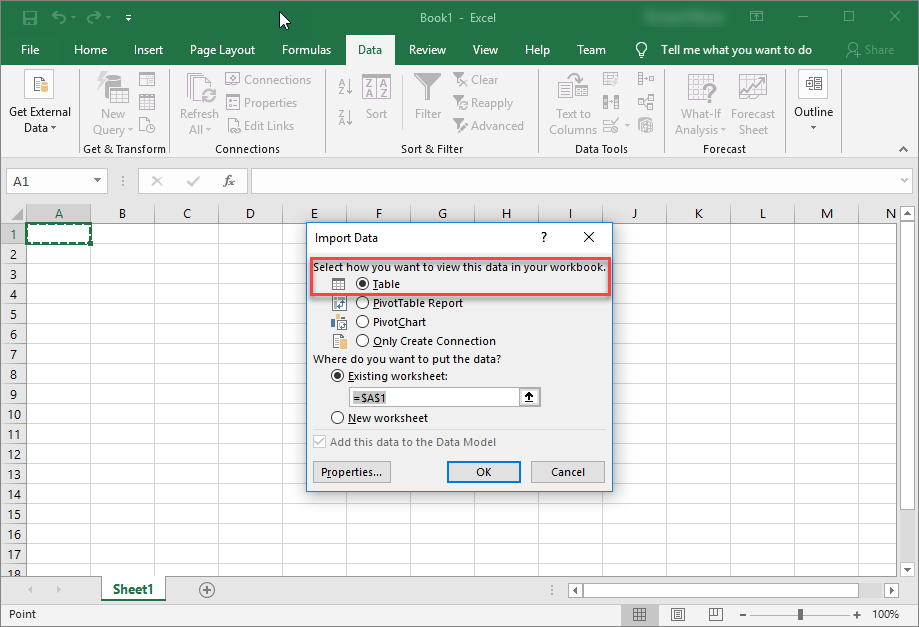Click the New Sheet plus icon

click(207, 590)
